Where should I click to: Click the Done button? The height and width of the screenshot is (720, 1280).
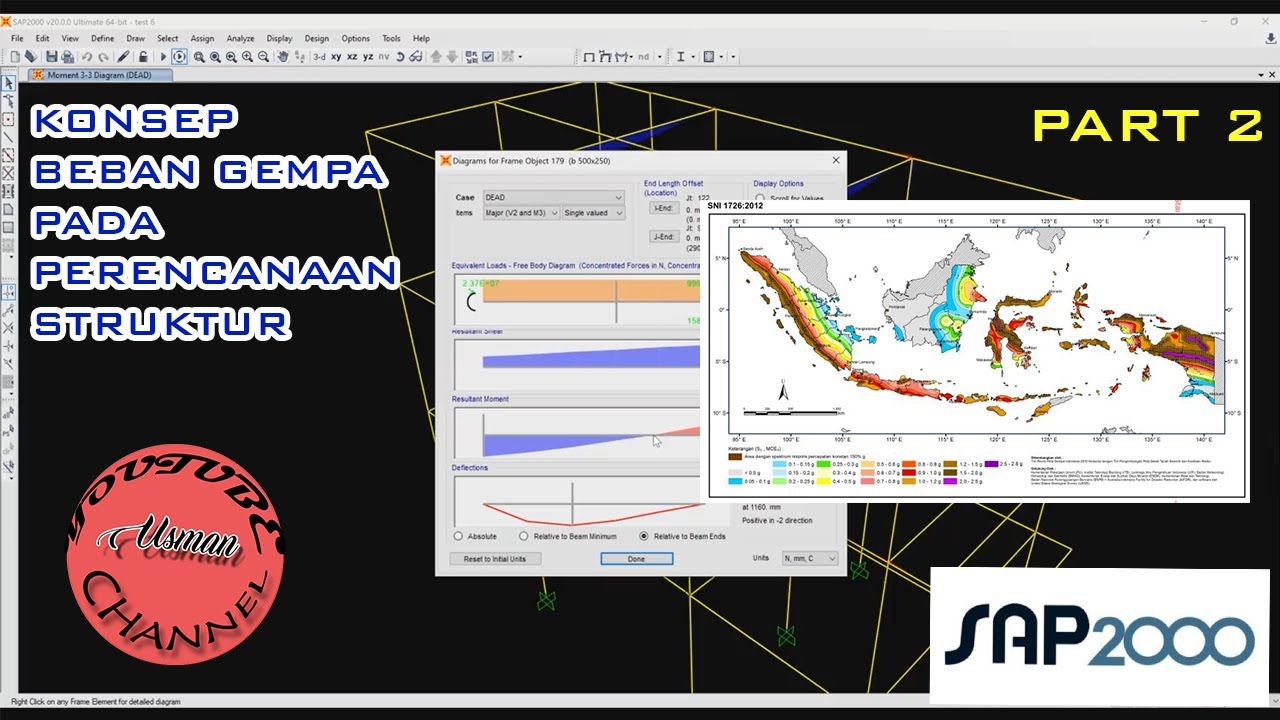point(636,559)
